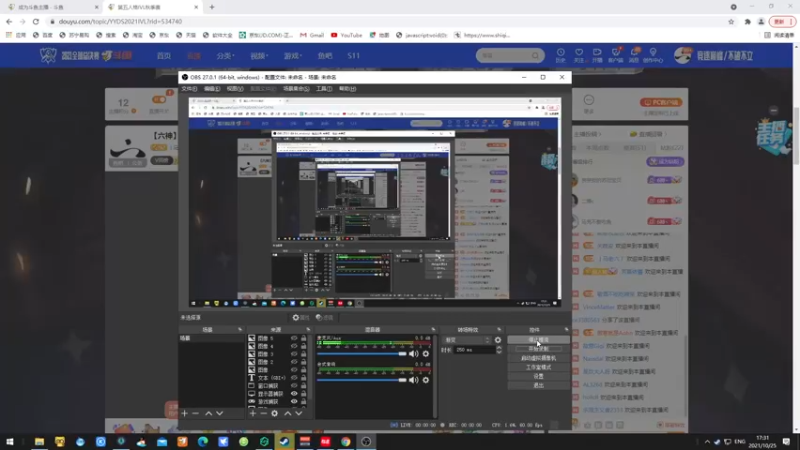
Task: Remove the selected scene with minus icon
Action: (195, 413)
